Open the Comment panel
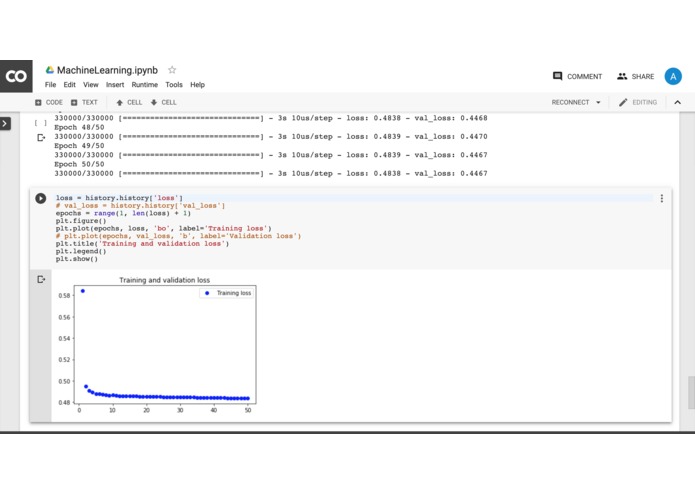This screenshot has width=695, height=494. (577, 76)
